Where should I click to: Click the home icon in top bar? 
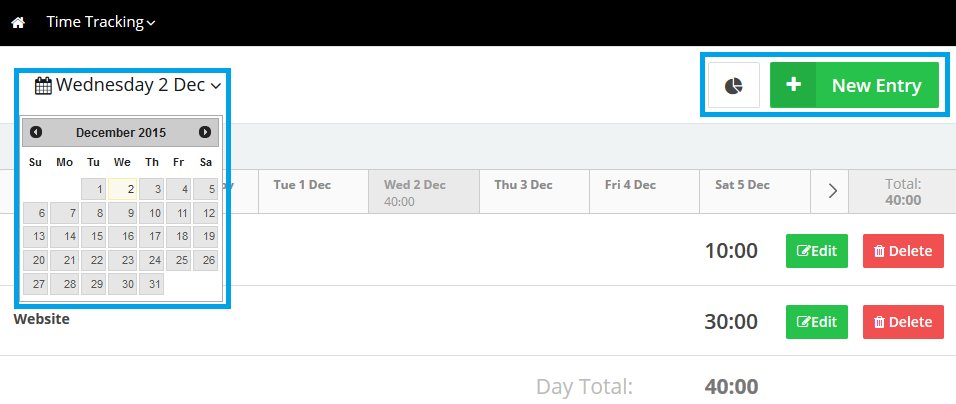(17, 22)
